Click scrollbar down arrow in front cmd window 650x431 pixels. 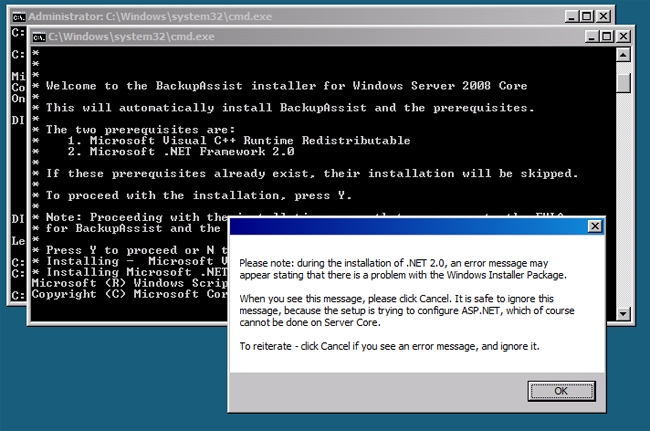pyautogui.click(x=623, y=314)
